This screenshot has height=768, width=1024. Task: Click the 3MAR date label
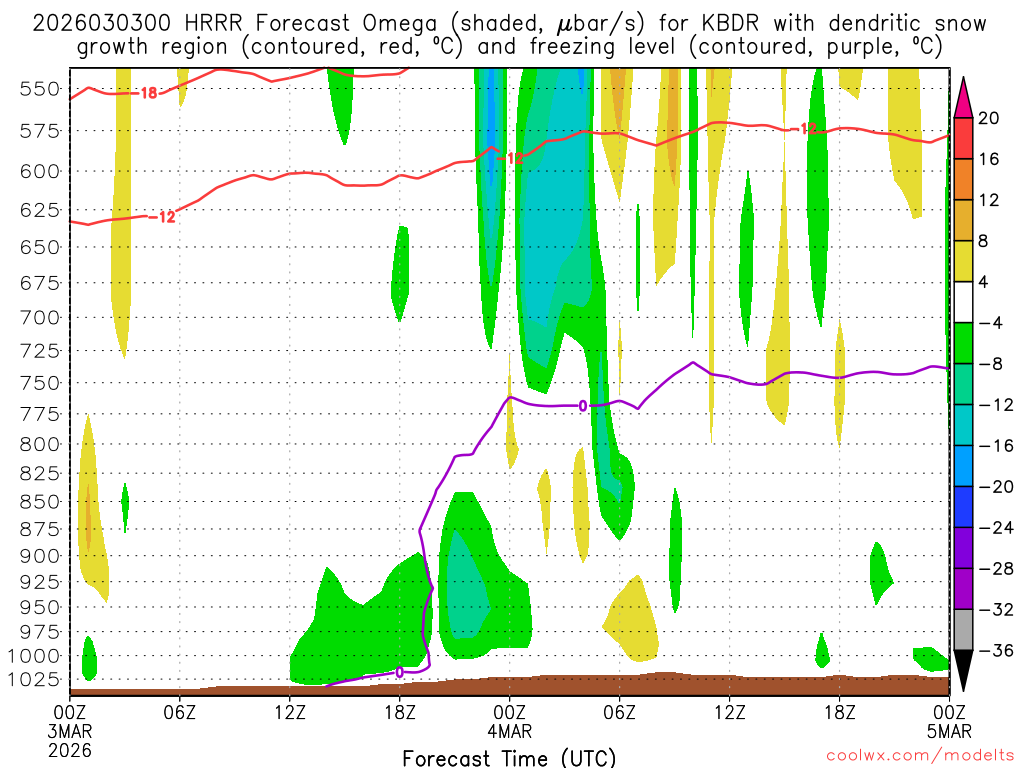tap(70, 731)
